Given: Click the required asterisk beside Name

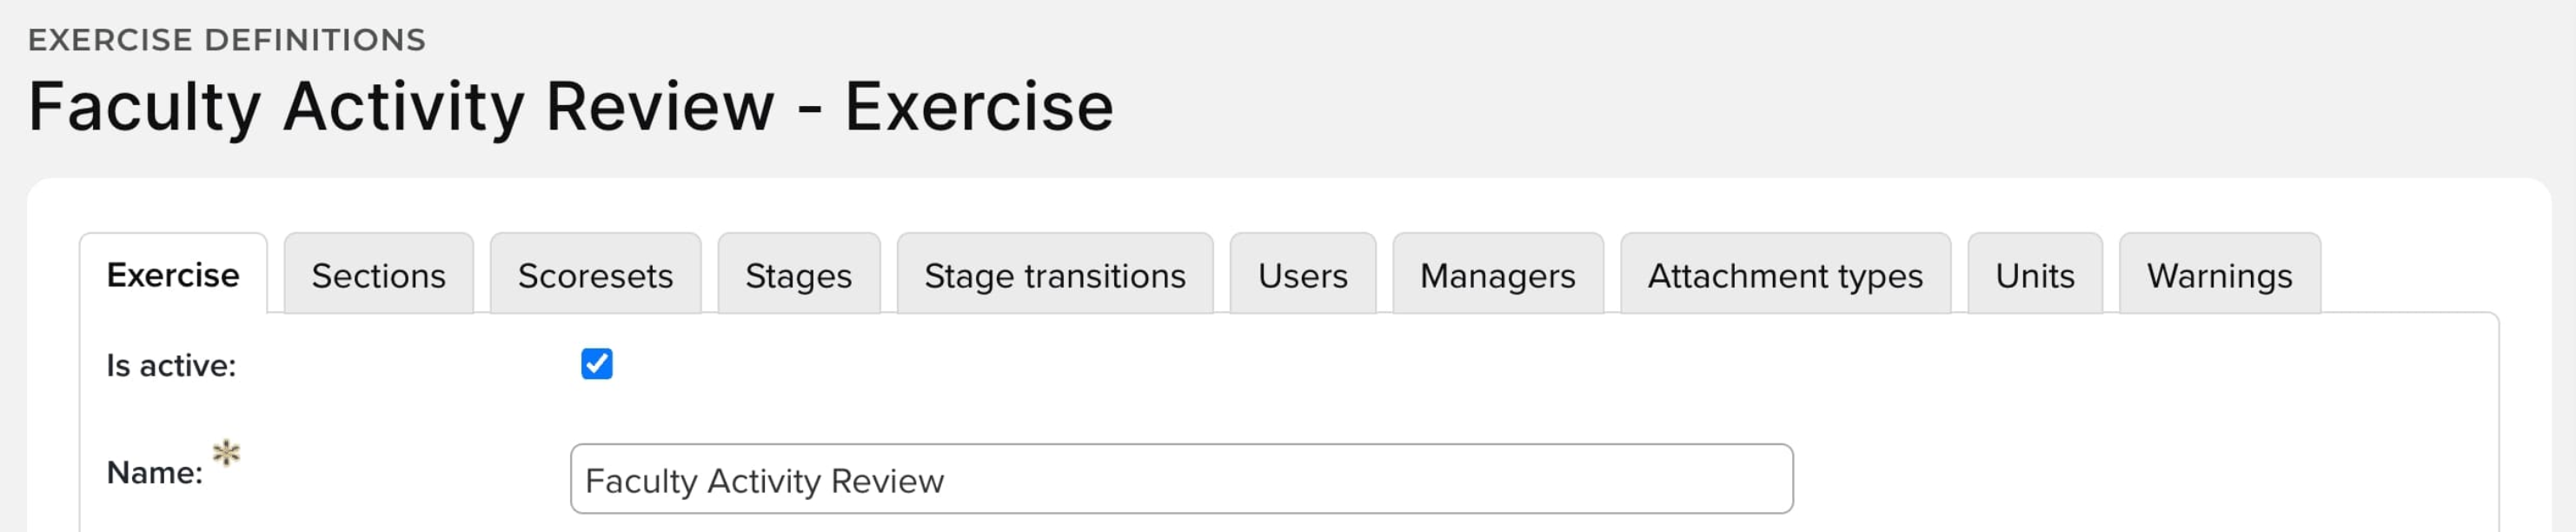Looking at the screenshot, I should [x=227, y=453].
